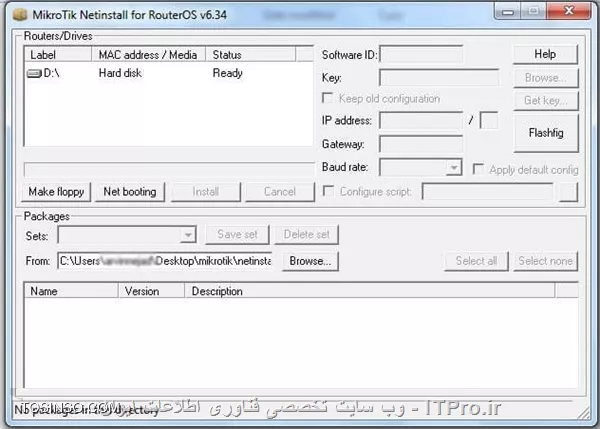The width and height of the screenshot is (600, 429).
Task: Click the Version column header
Action: click(x=152, y=291)
